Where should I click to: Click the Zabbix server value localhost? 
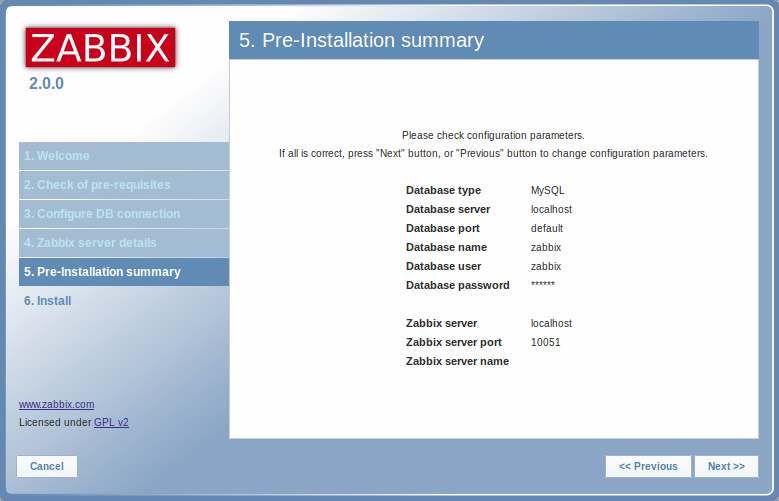point(551,323)
